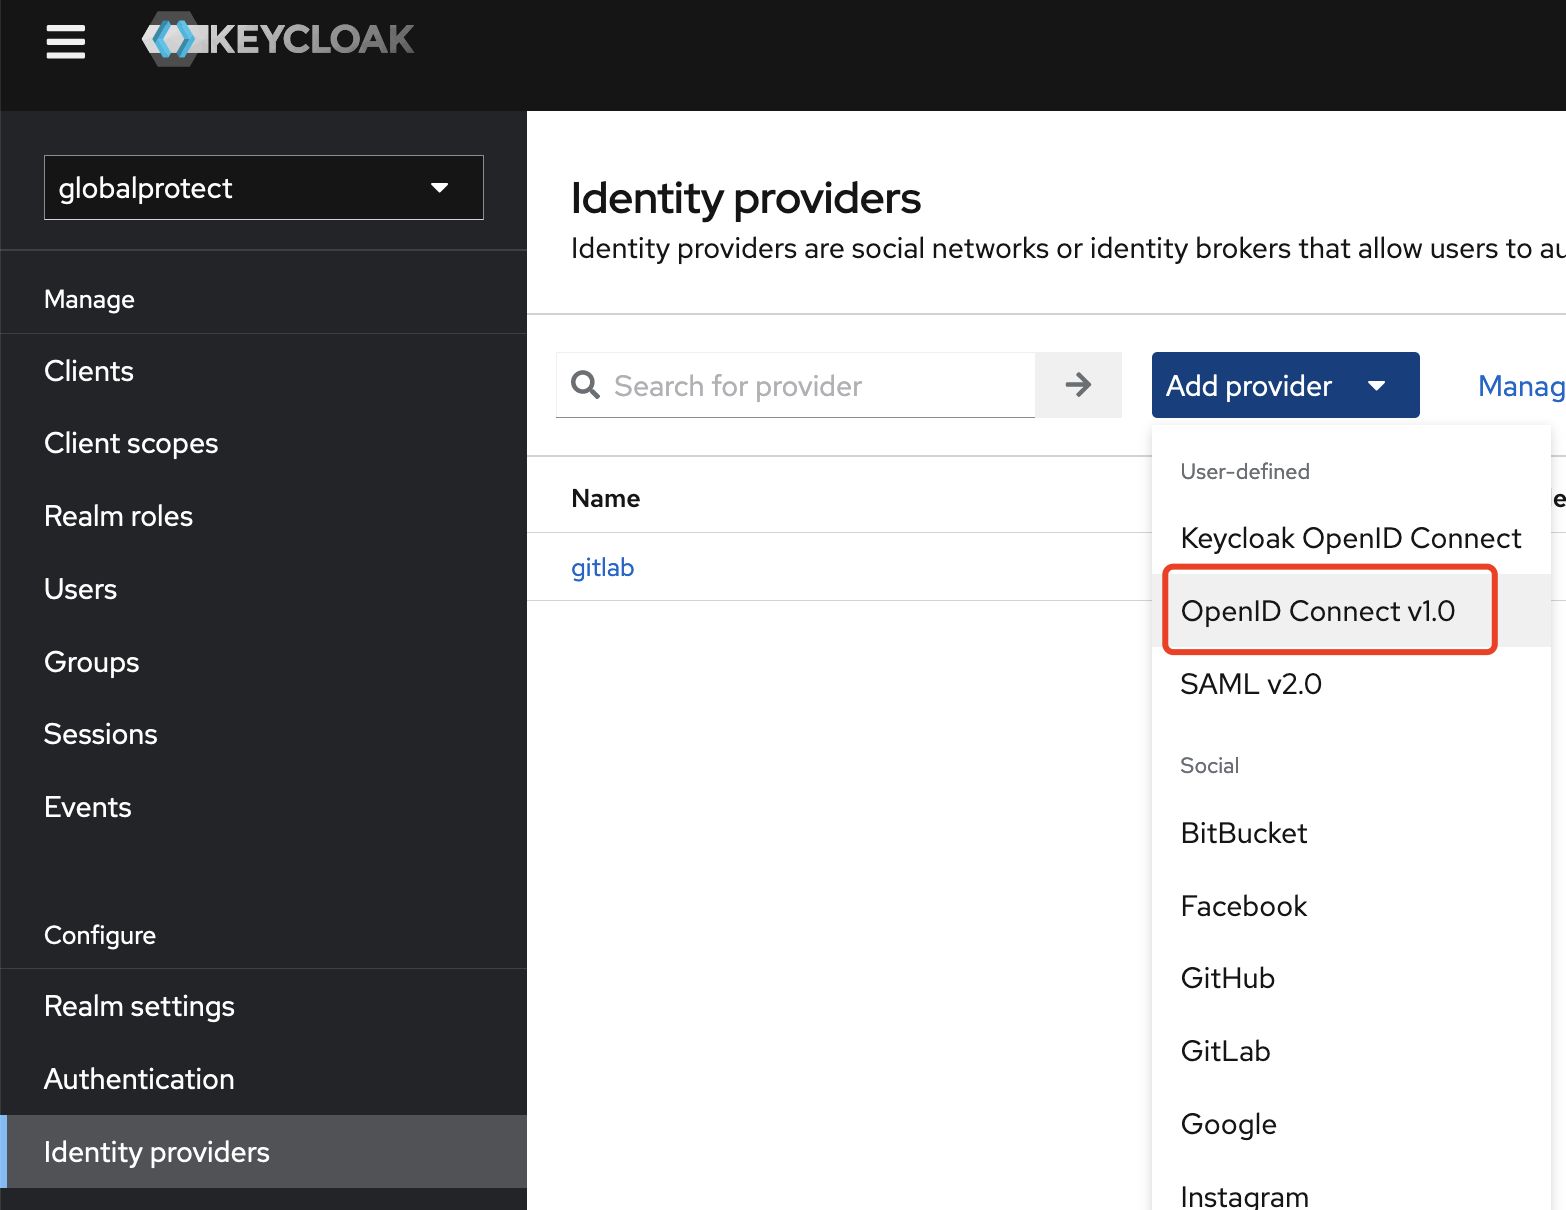
Task: Add Facebook social provider
Action: coord(1351,906)
